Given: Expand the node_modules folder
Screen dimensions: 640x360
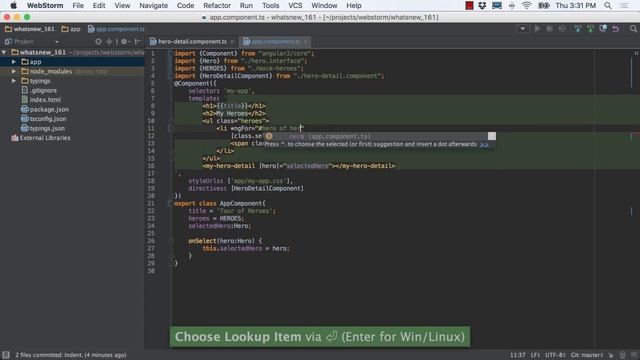Looking at the screenshot, I should tap(14, 71).
